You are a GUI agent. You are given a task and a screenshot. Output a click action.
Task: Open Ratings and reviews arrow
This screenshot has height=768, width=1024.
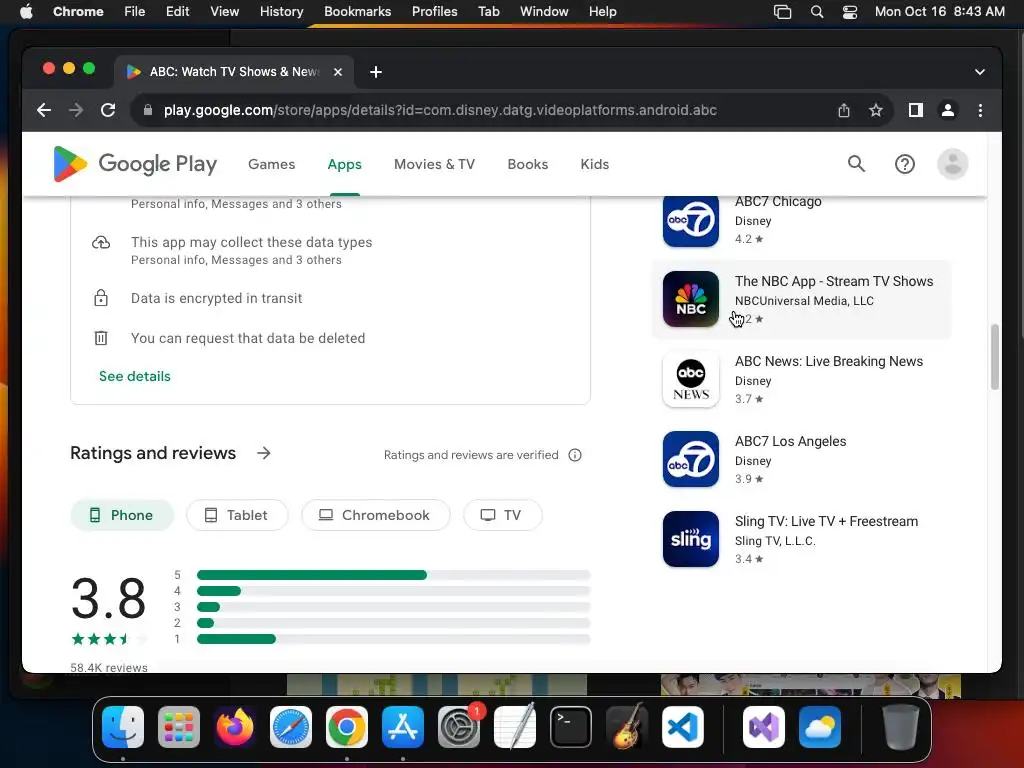tap(263, 453)
